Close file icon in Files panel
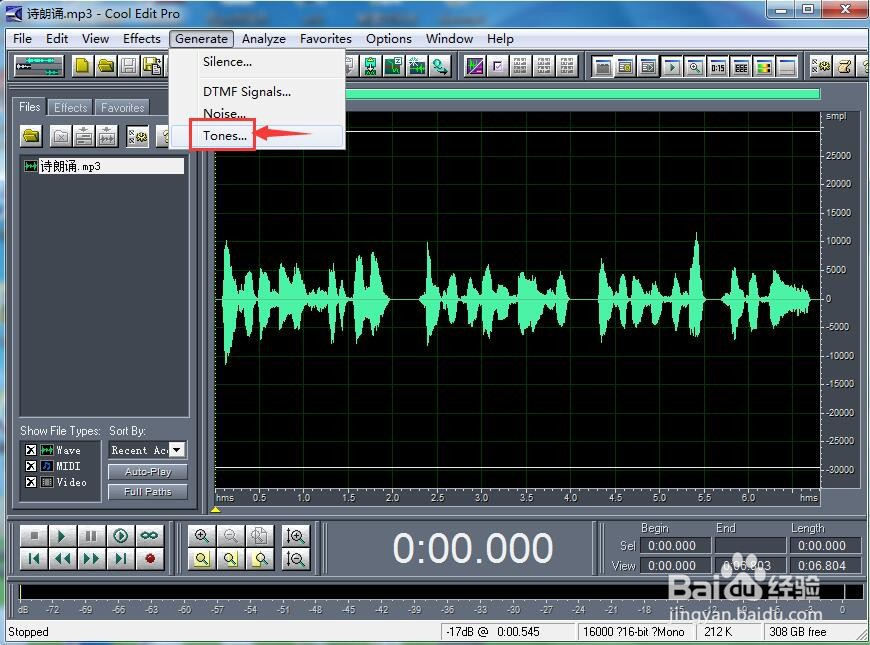The height and width of the screenshot is (645, 870). [x=60, y=136]
